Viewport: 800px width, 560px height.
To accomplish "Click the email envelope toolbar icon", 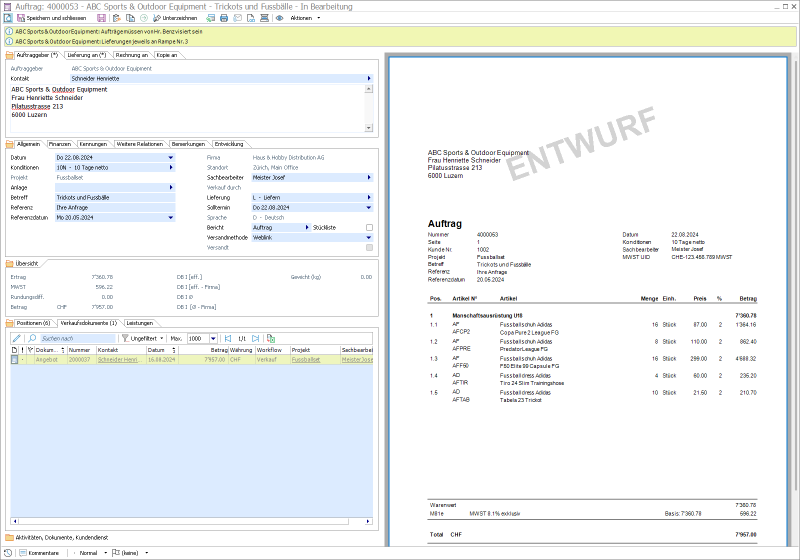I will click(238, 18).
